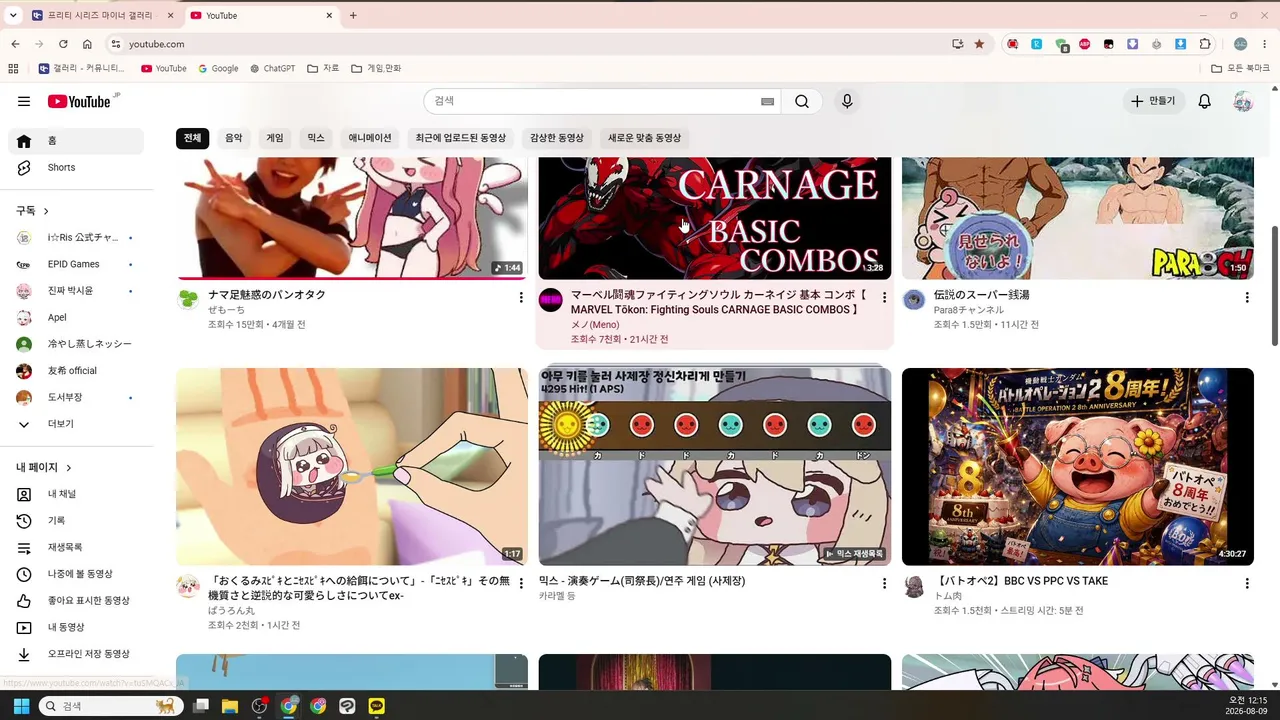This screenshot has height=720, width=1280.
Task: Open KakaoTalk from the taskbar
Action: coord(376,706)
